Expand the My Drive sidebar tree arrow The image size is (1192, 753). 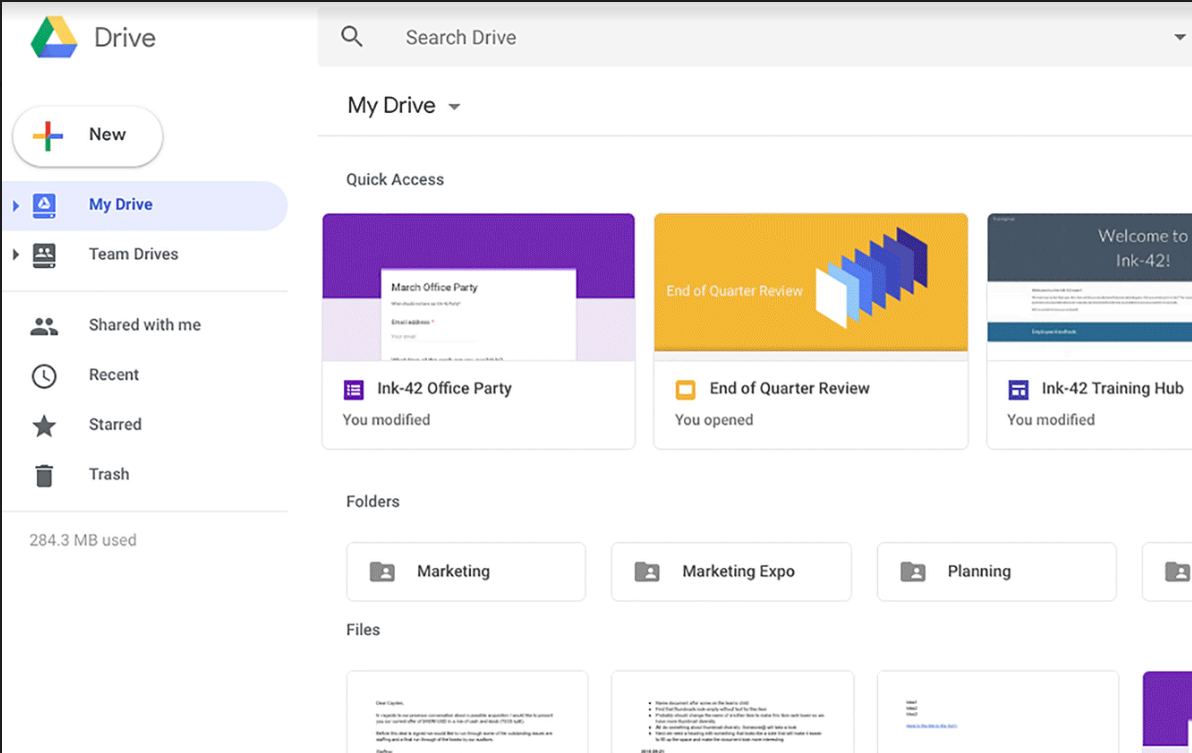click(14, 204)
